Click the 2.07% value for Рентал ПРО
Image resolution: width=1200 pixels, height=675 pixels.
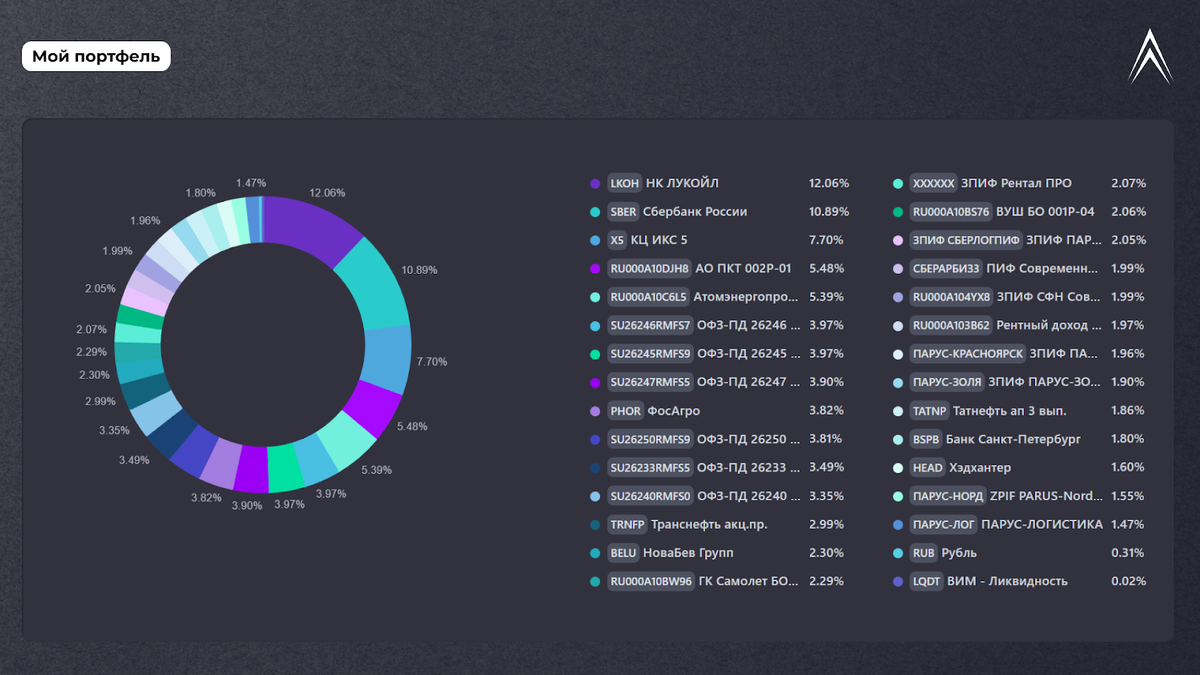coord(1128,184)
